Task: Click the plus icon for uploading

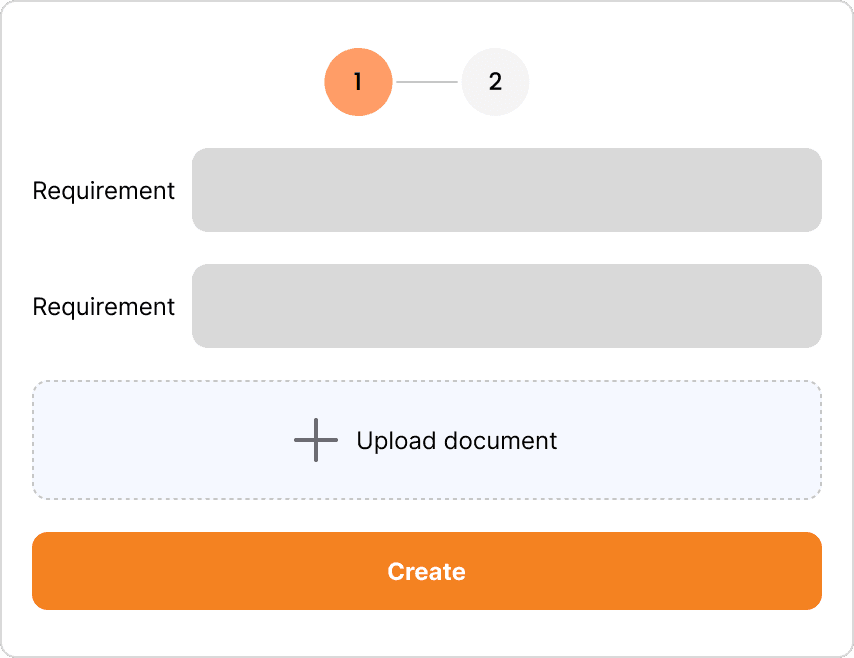Action: coord(316,440)
